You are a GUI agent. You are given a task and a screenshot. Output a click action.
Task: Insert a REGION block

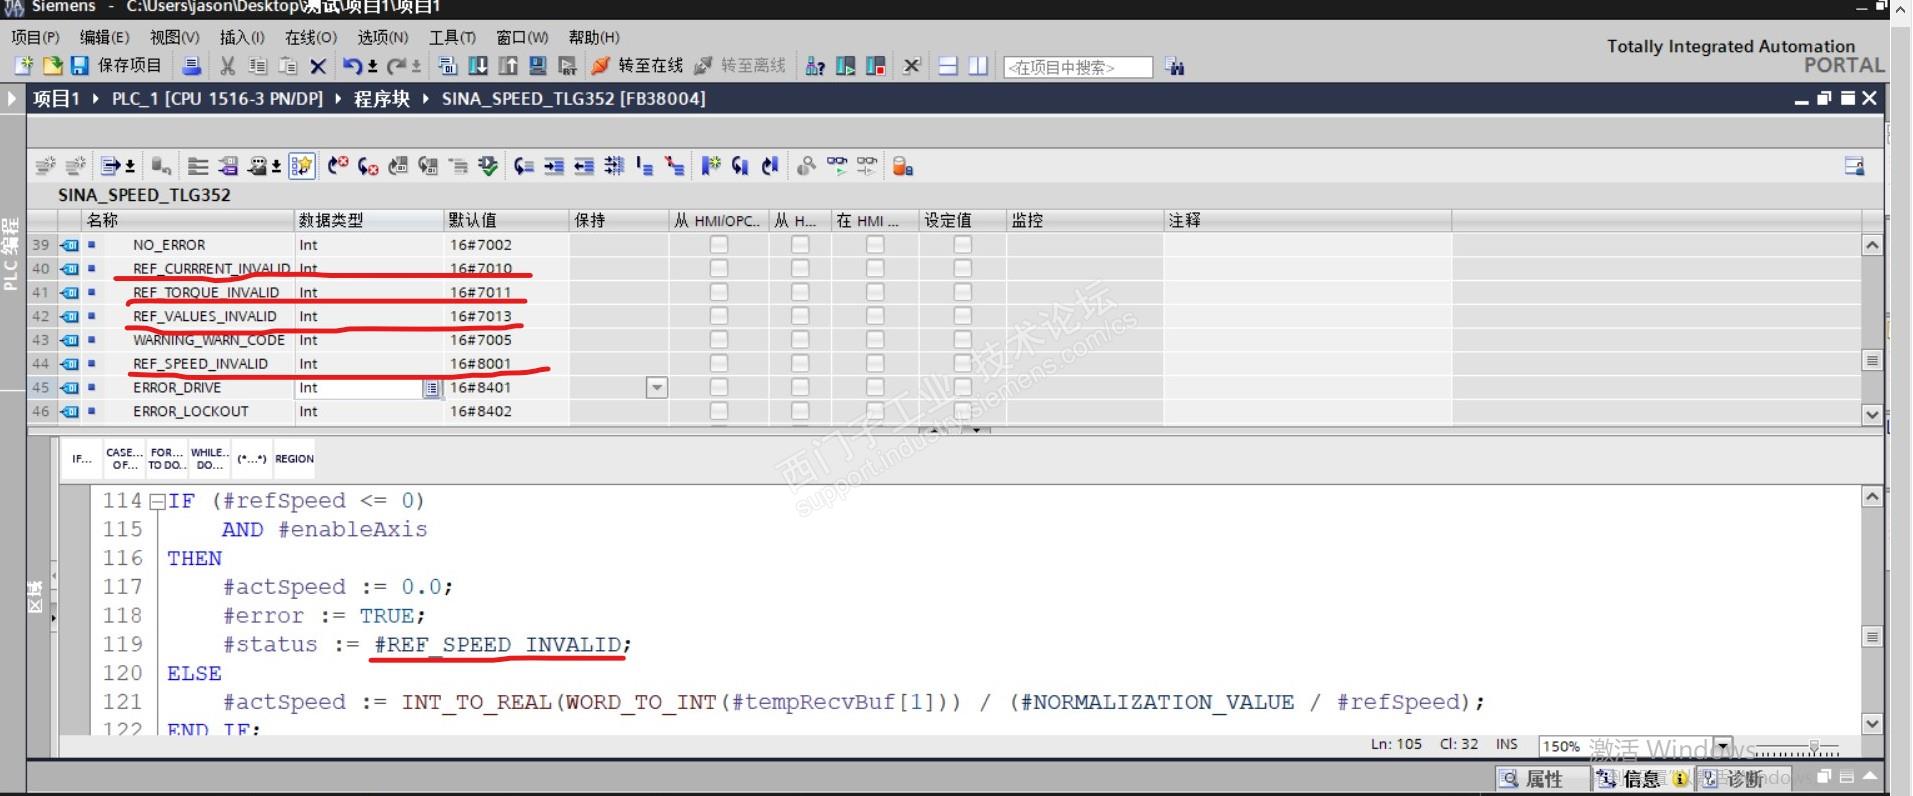point(294,459)
